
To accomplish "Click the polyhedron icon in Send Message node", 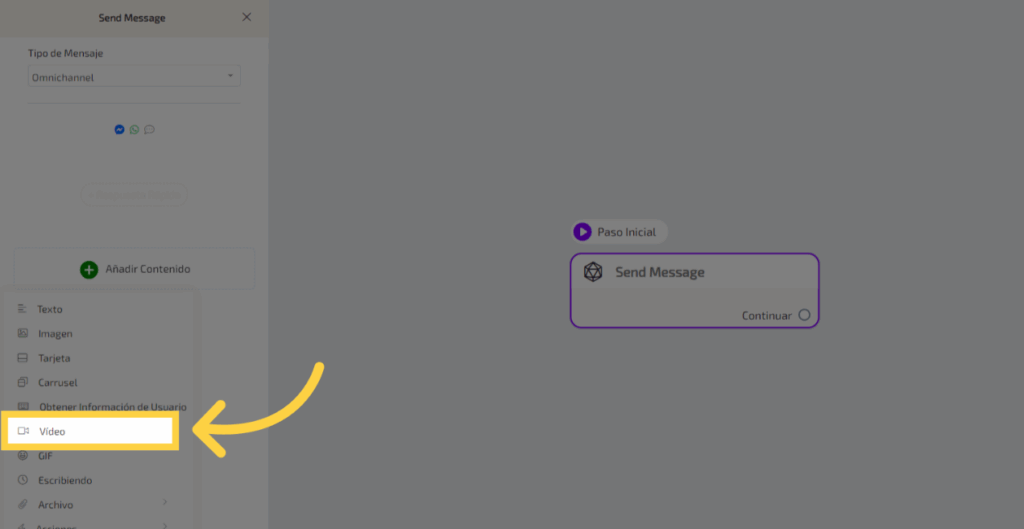I will click(x=593, y=272).
